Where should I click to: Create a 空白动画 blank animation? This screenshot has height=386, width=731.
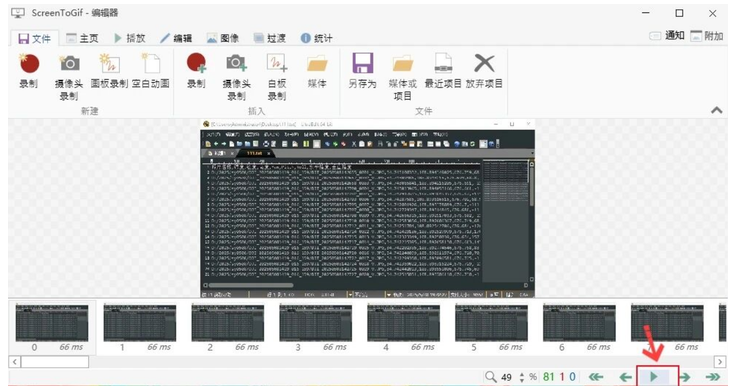click(x=151, y=71)
